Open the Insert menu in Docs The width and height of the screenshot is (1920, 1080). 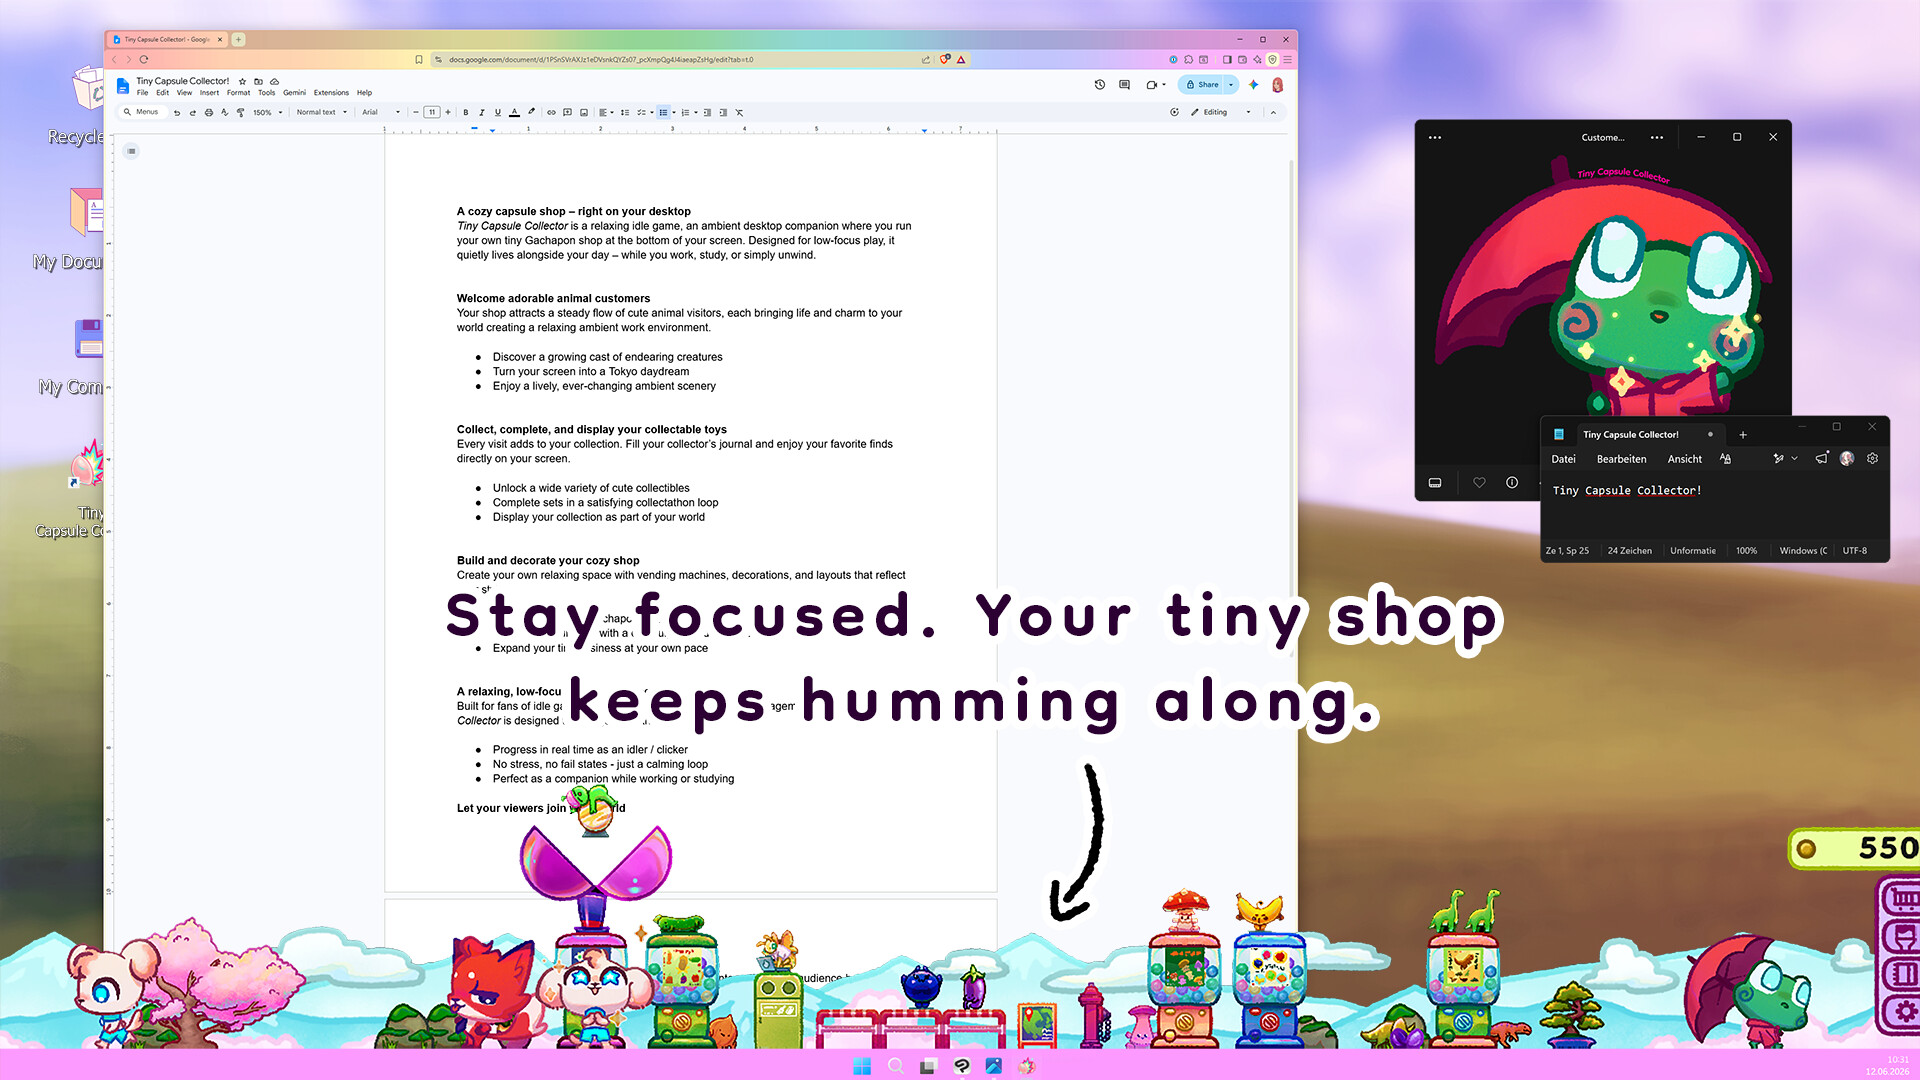coord(209,93)
